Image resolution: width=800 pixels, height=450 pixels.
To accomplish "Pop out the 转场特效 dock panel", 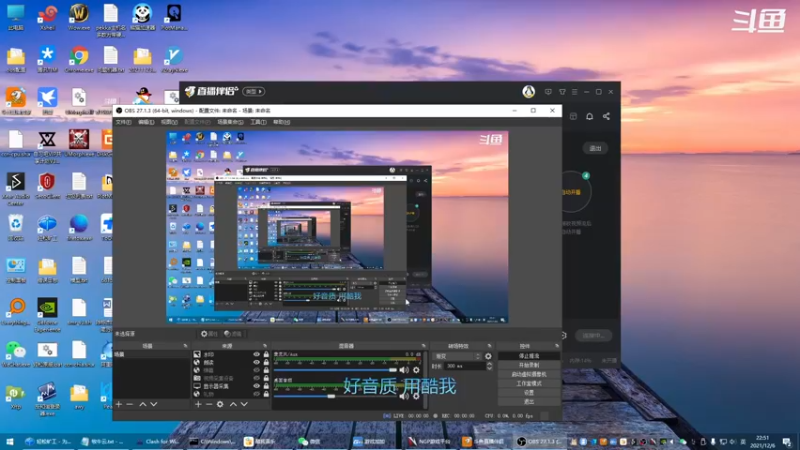I will [489, 346].
